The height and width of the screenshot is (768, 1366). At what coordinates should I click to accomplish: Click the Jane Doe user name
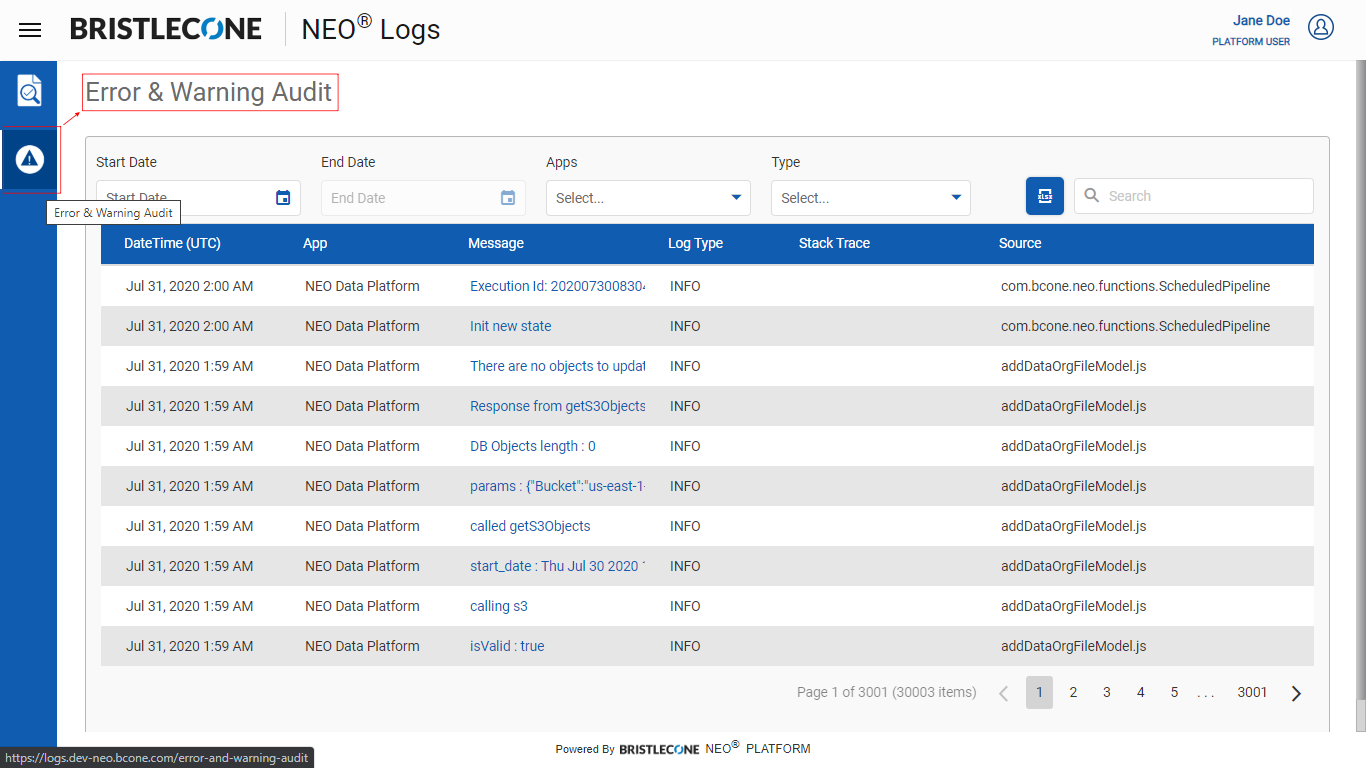[1261, 20]
